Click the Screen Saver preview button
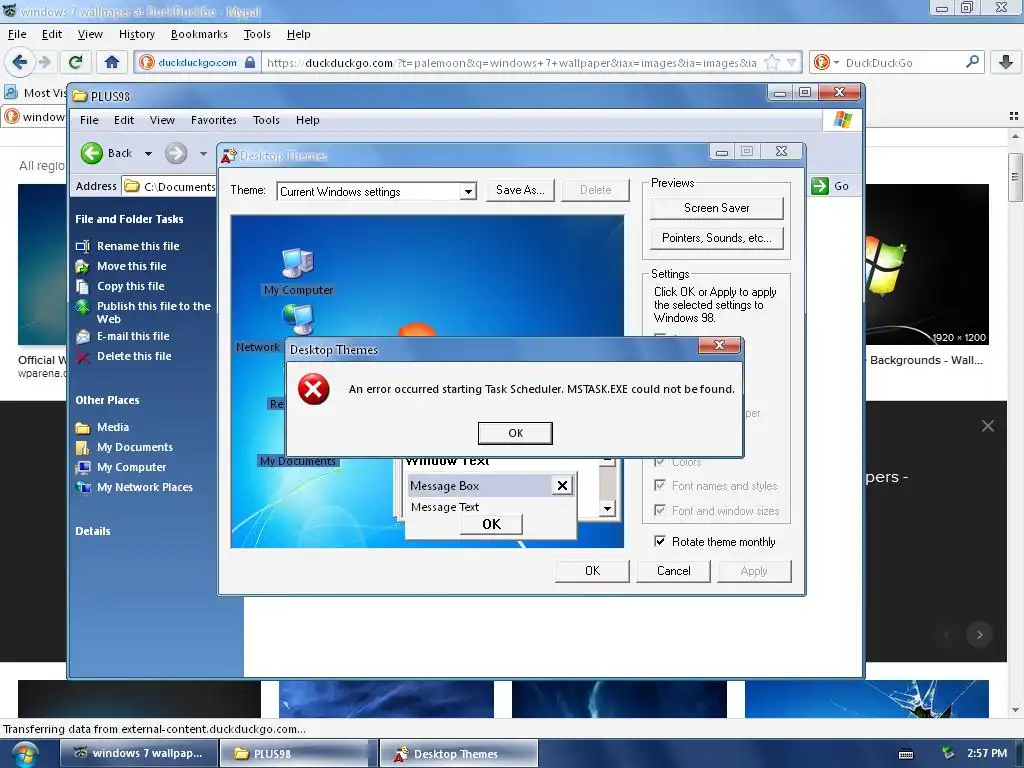Viewport: 1024px width, 768px height. [x=716, y=208]
